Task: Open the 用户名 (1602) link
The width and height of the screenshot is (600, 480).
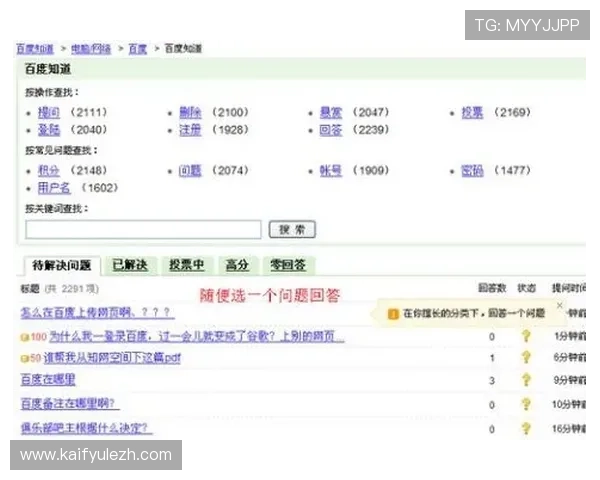Action: pos(54,188)
